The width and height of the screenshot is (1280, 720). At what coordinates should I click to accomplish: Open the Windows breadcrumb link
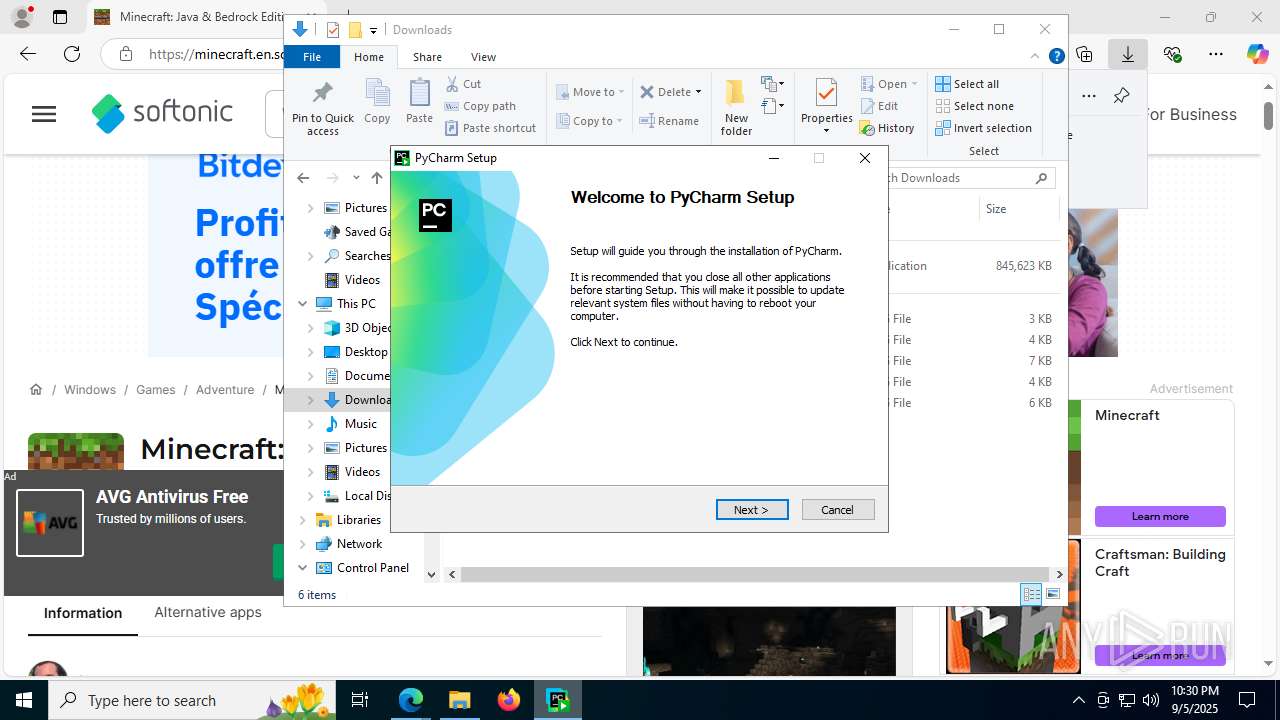(x=90, y=390)
